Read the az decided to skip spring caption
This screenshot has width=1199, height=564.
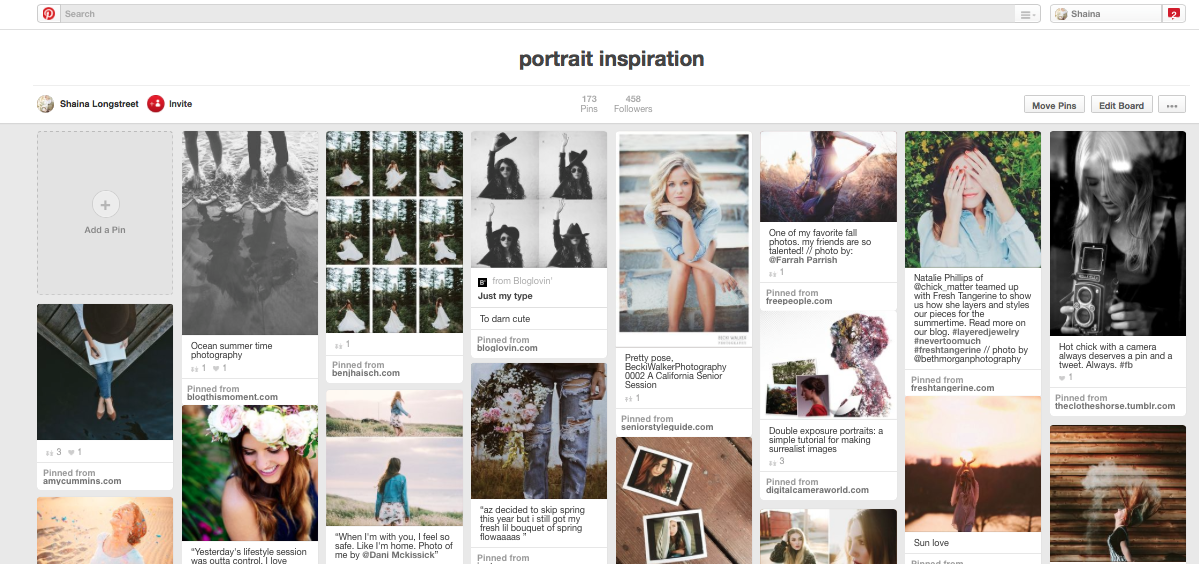click(532, 523)
